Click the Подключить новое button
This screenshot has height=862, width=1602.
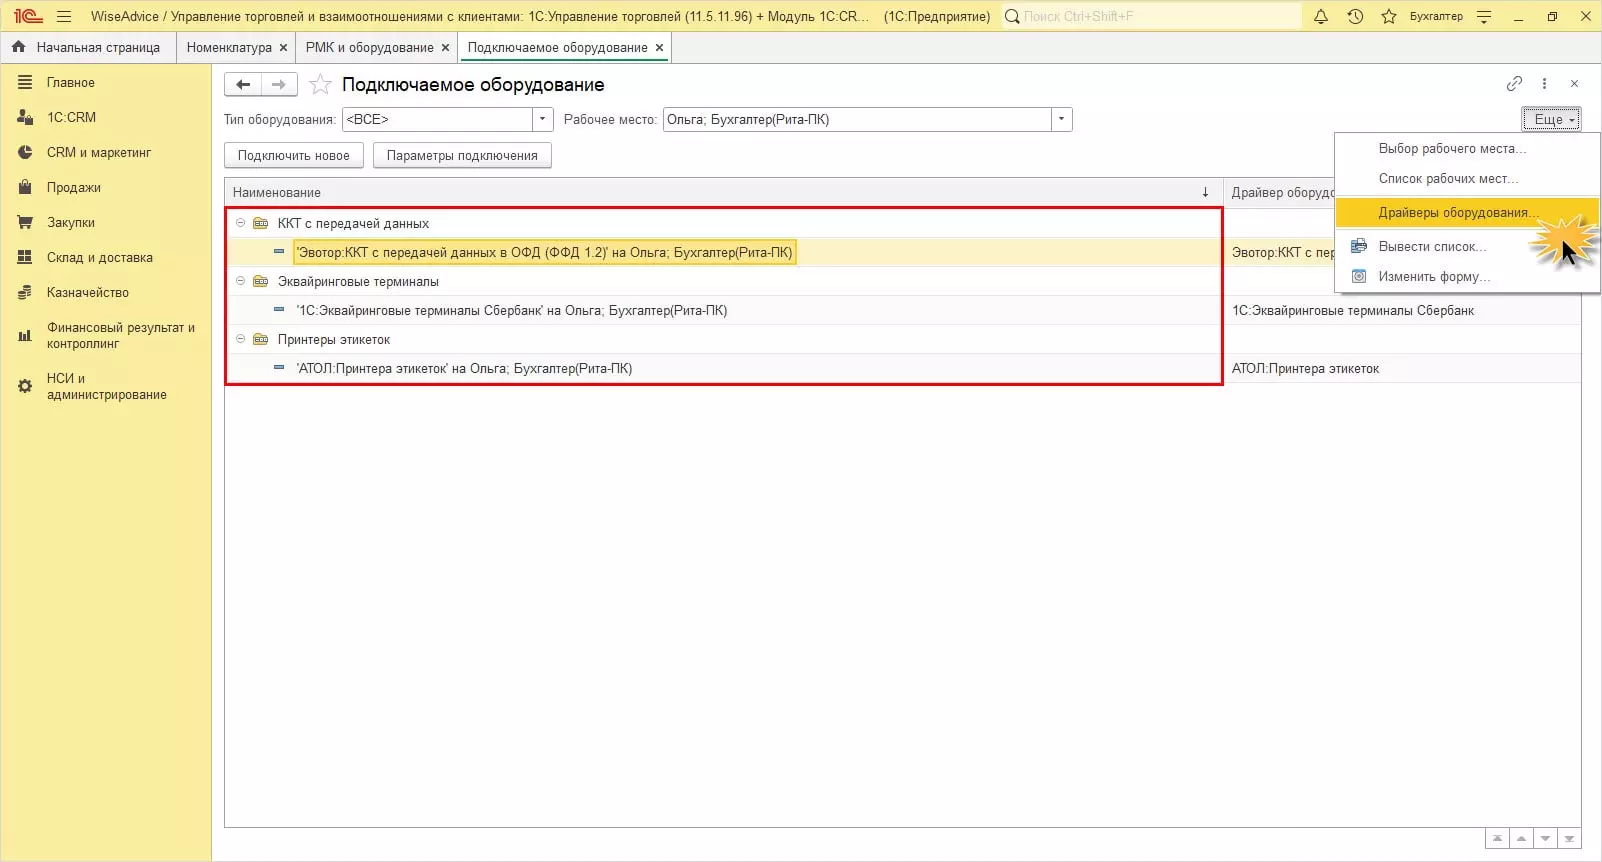294,155
